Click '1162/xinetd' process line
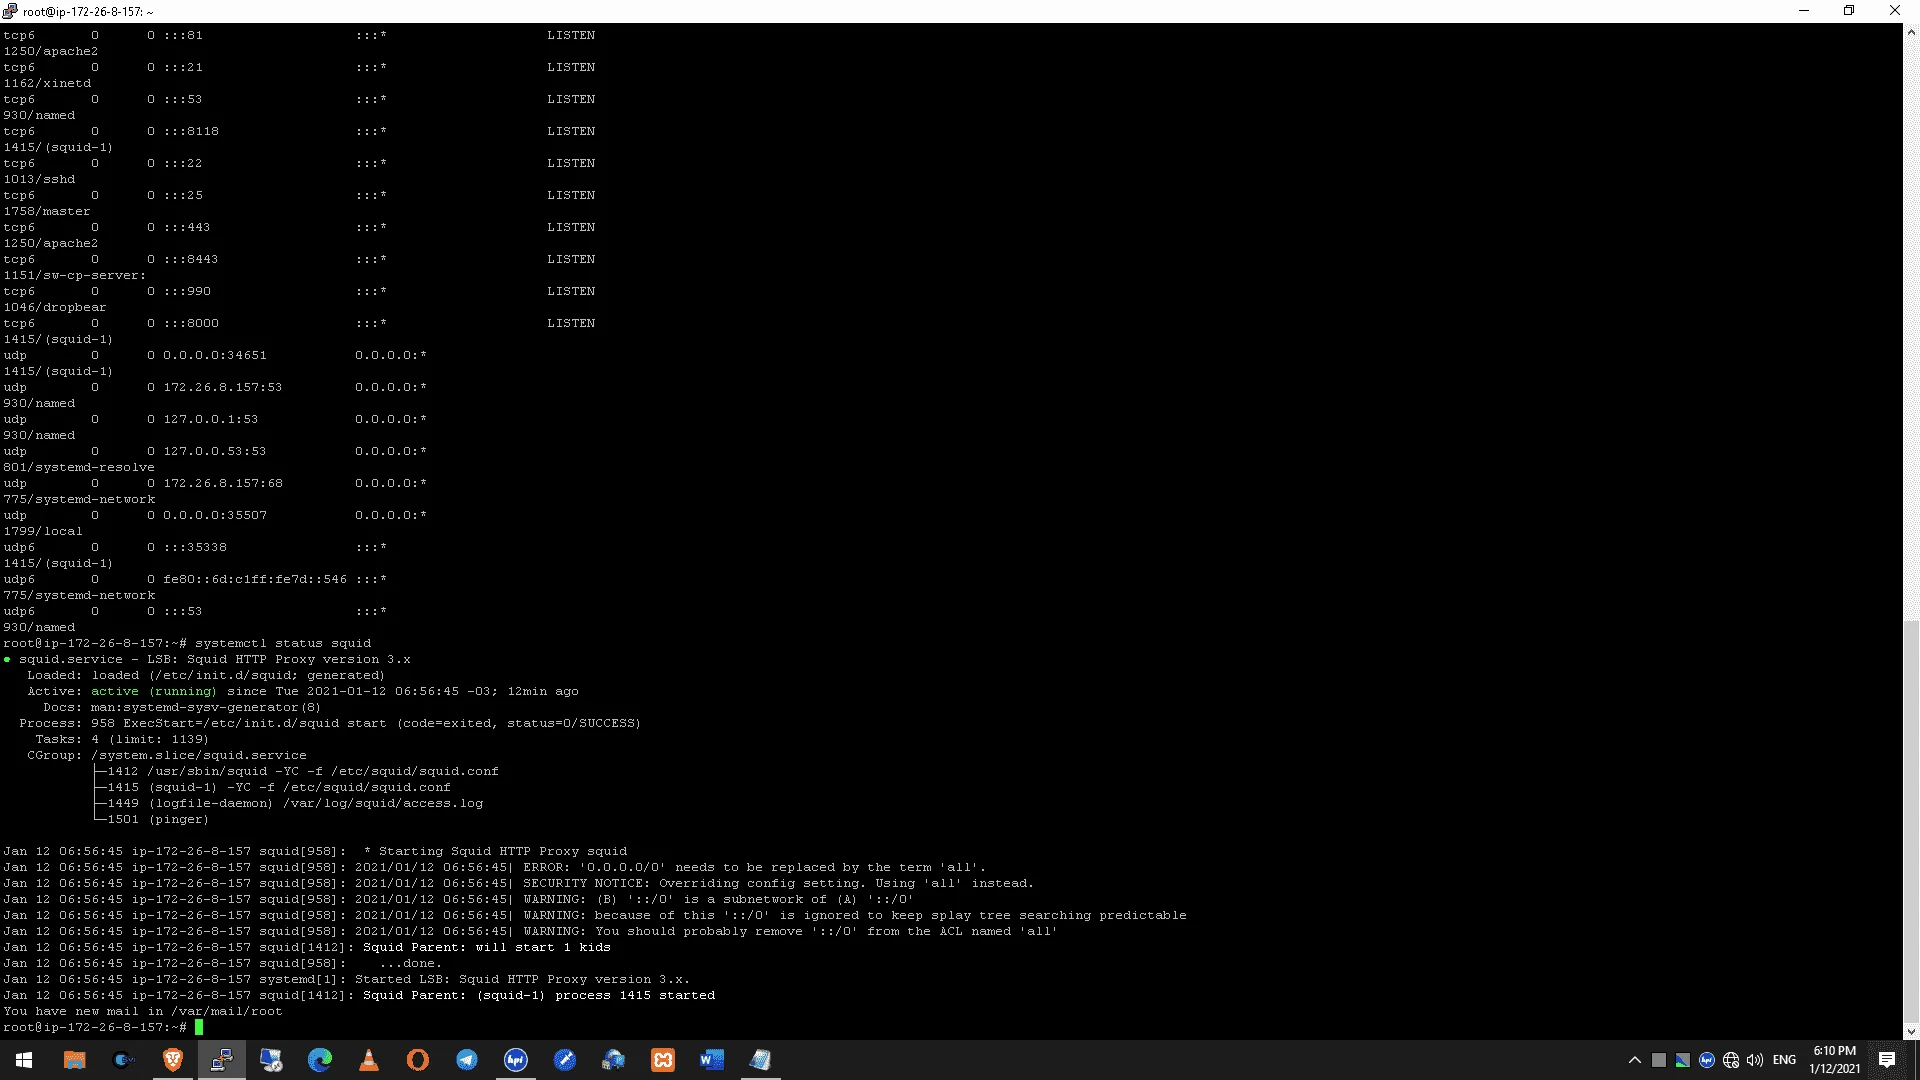The width and height of the screenshot is (1920, 1080). (x=47, y=83)
